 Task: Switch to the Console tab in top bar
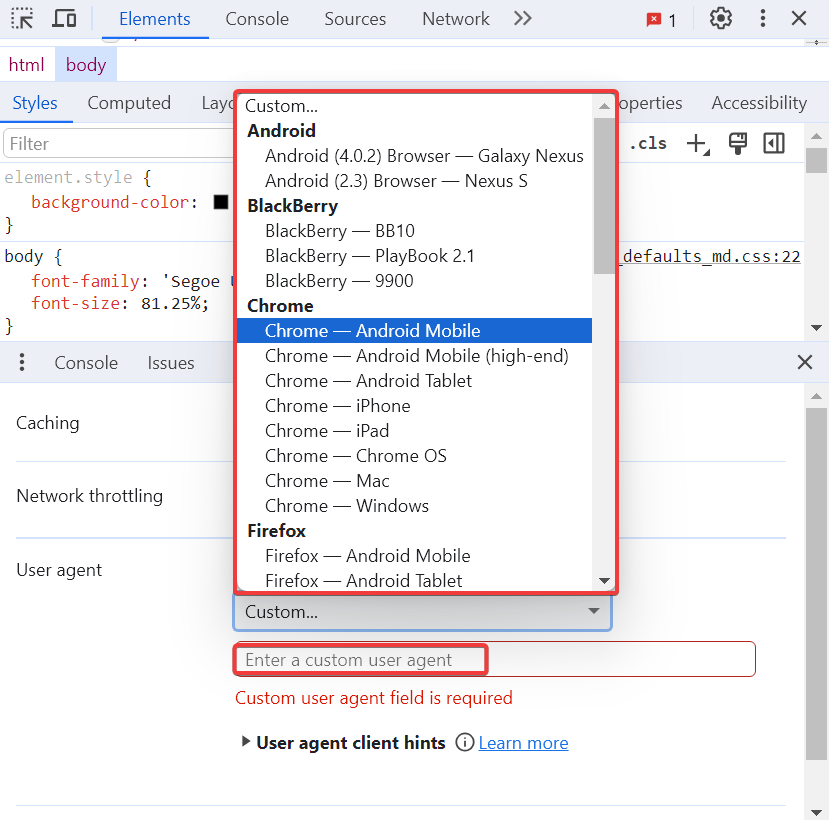(x=257, y=19)
